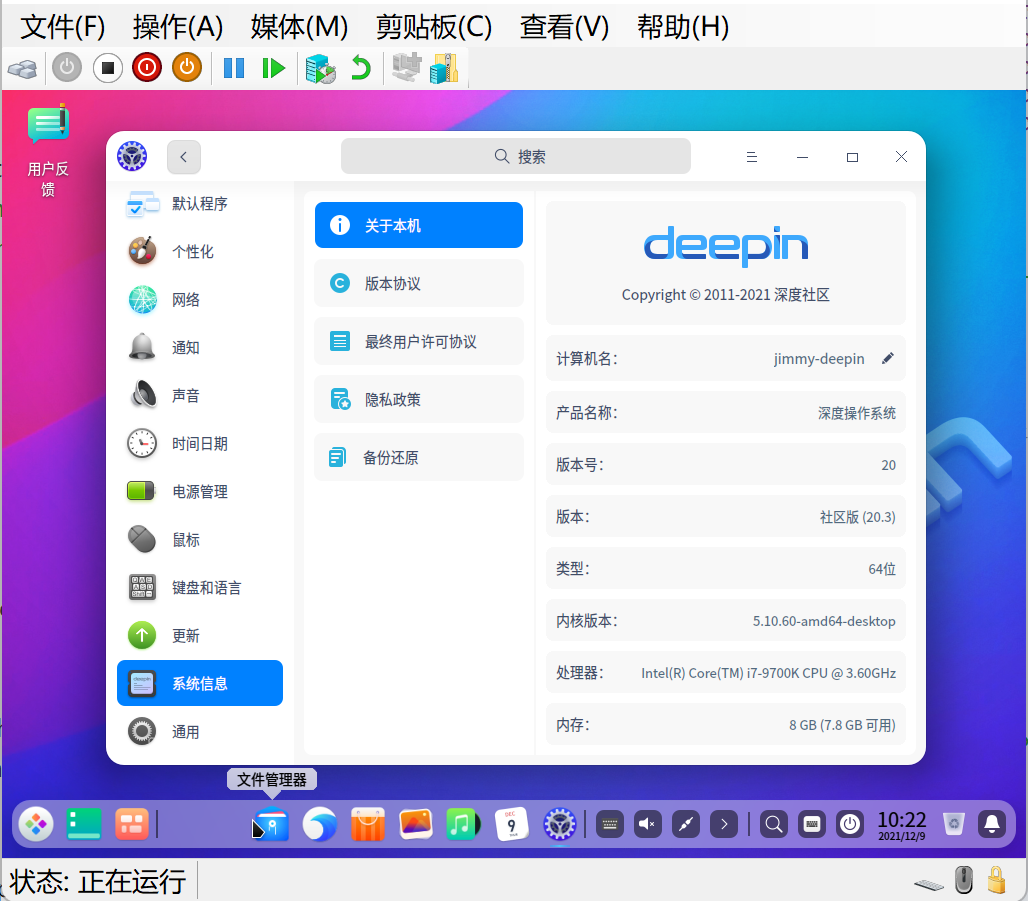
Task: Select 声音 in the sidebar
Action: click(200, 395)
